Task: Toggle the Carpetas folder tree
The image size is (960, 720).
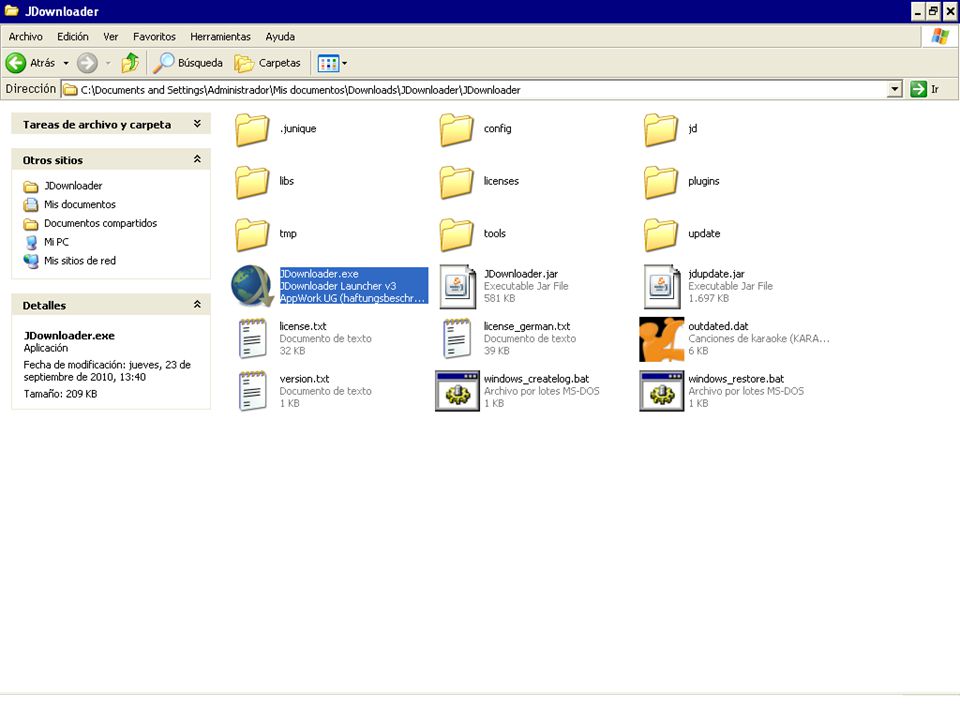Action: [x=268, y=62]
